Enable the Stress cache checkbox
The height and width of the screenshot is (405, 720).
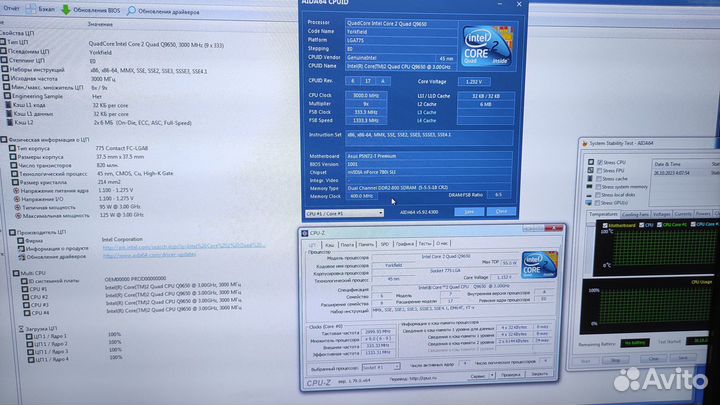(599, 179)
